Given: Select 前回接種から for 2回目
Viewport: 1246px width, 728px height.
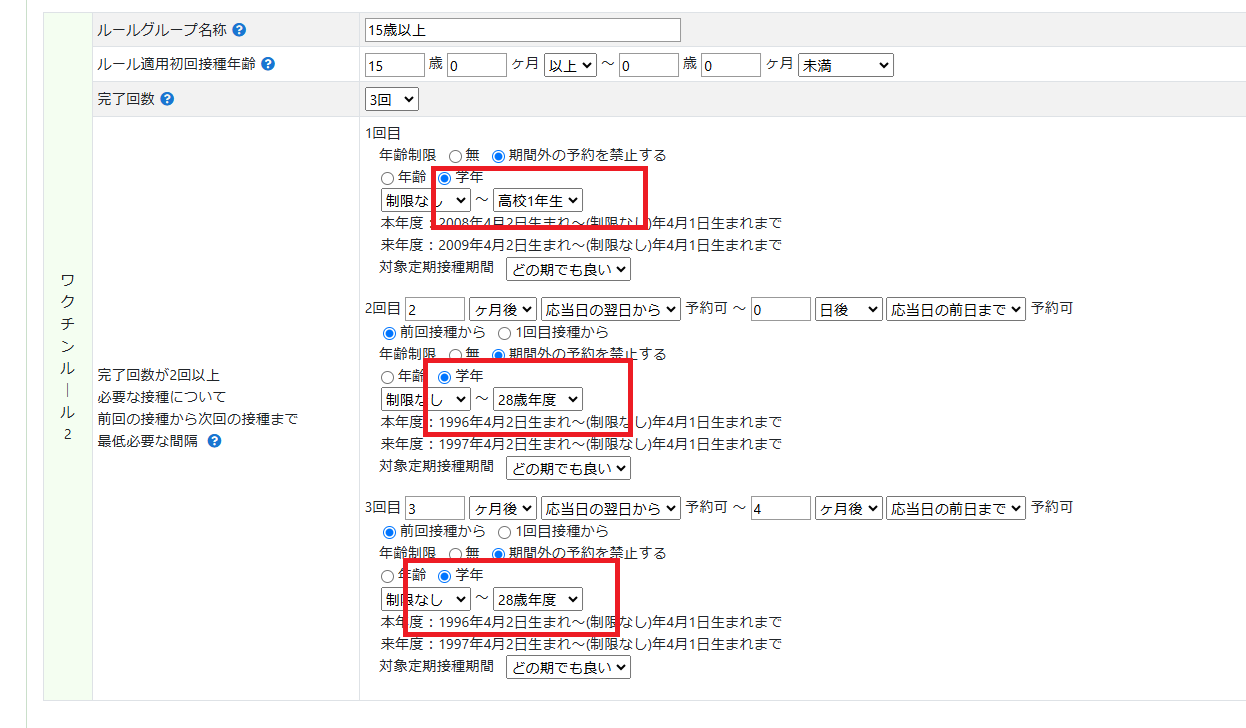Looking at the screenshot, I should [x=389, y=332].
